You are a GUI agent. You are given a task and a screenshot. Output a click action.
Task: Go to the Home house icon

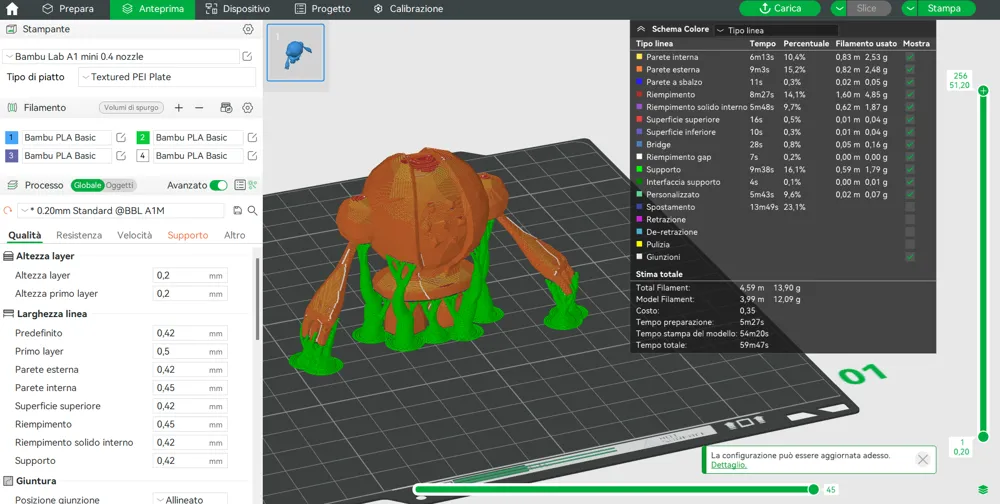pos(11,9)
